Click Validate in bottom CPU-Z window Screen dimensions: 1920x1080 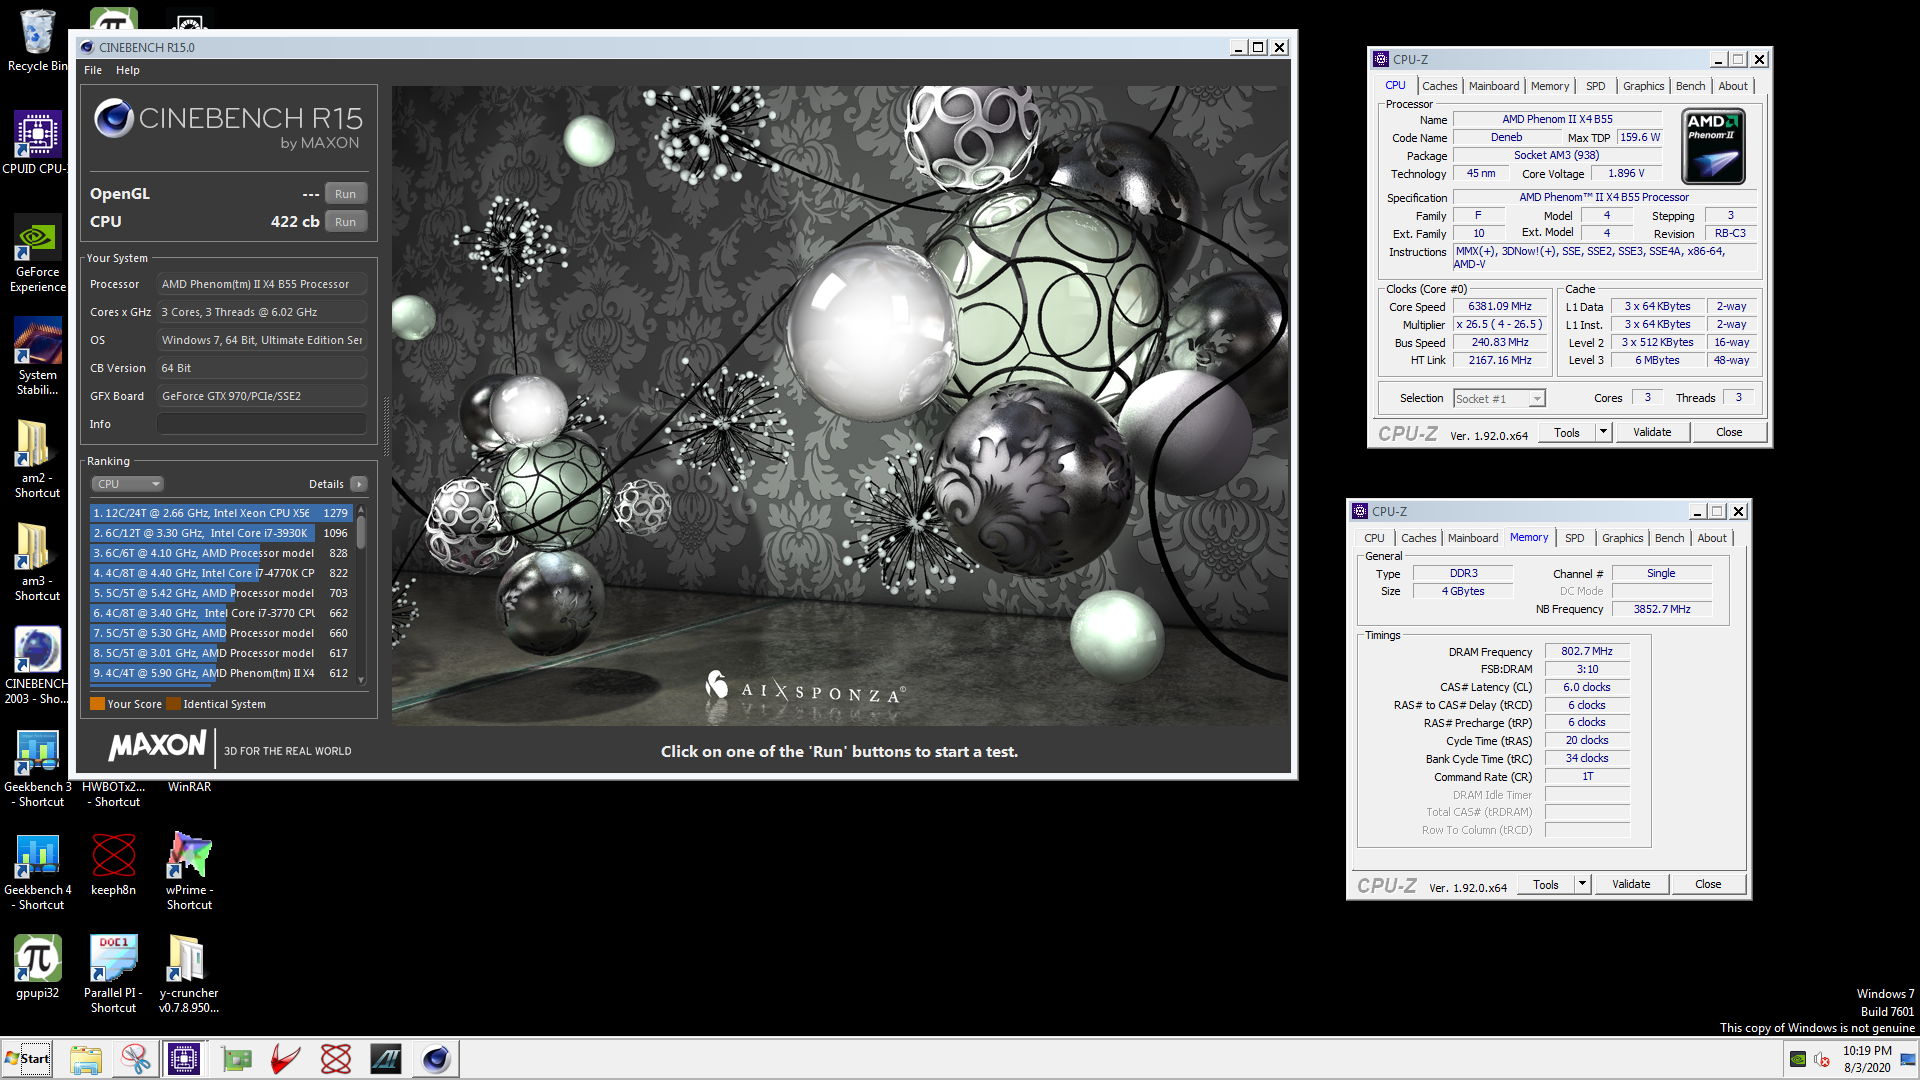[1631, 885]
